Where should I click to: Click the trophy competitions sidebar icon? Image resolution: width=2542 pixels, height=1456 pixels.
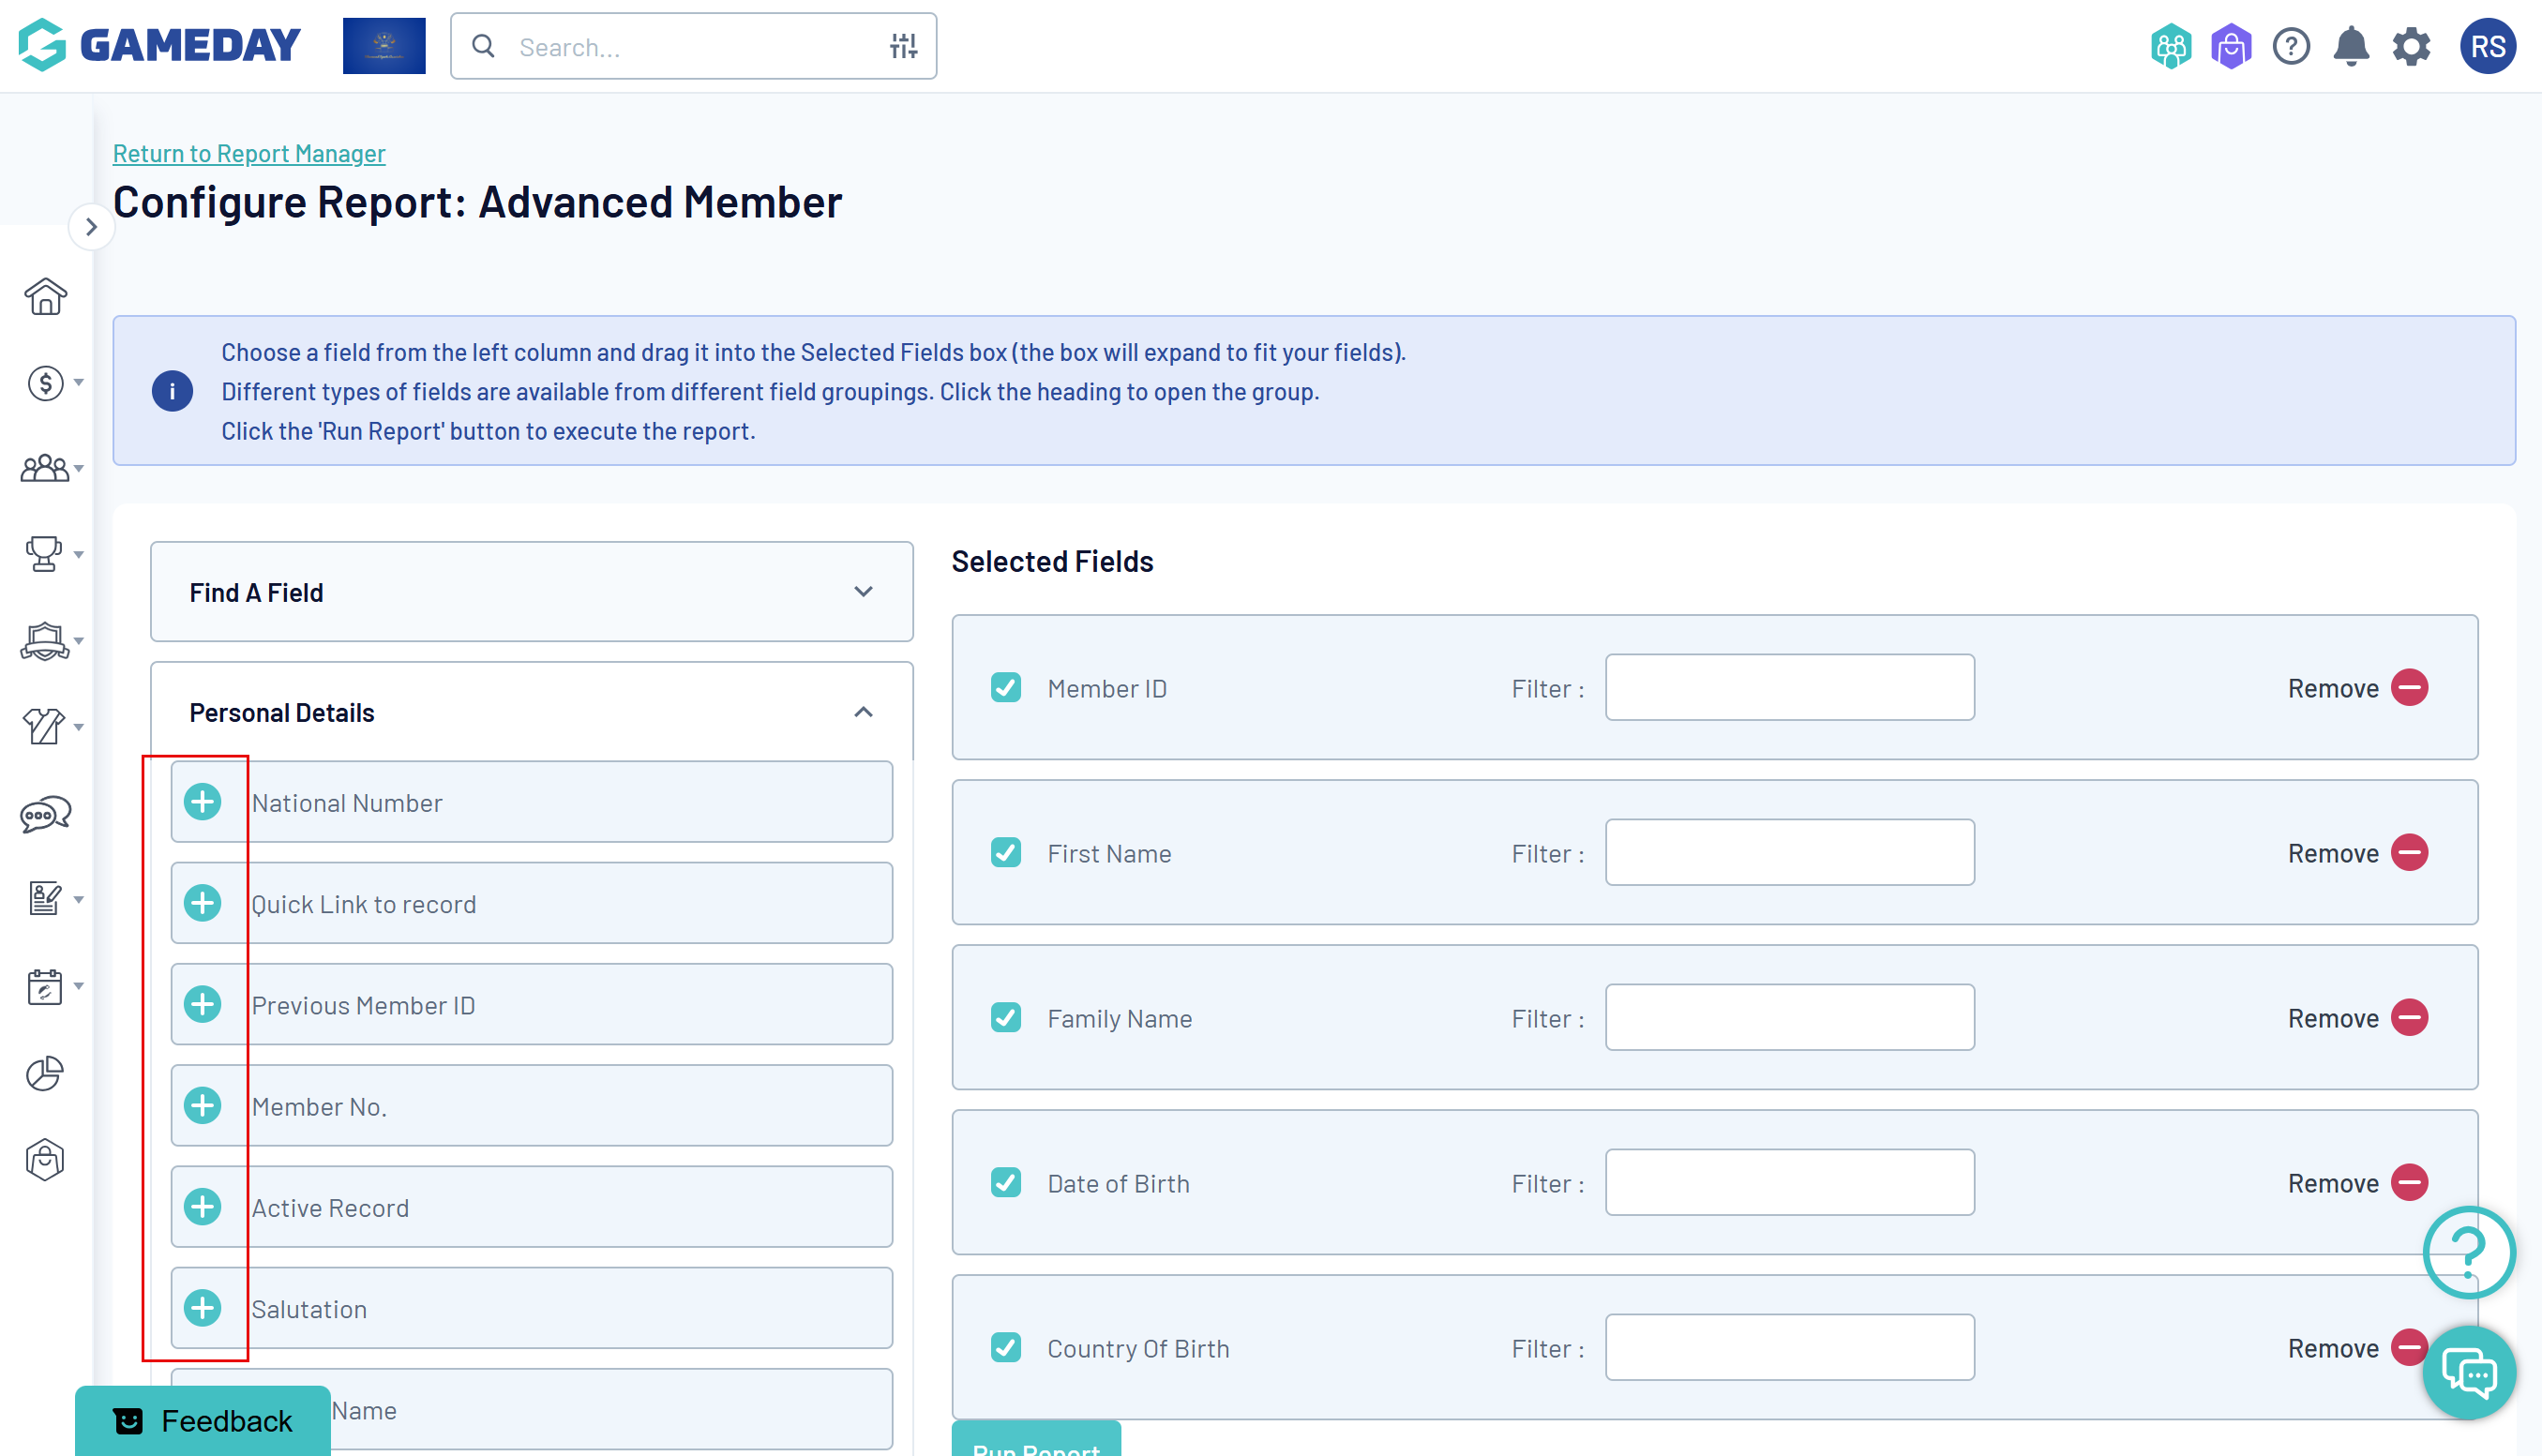pos(43,553)
